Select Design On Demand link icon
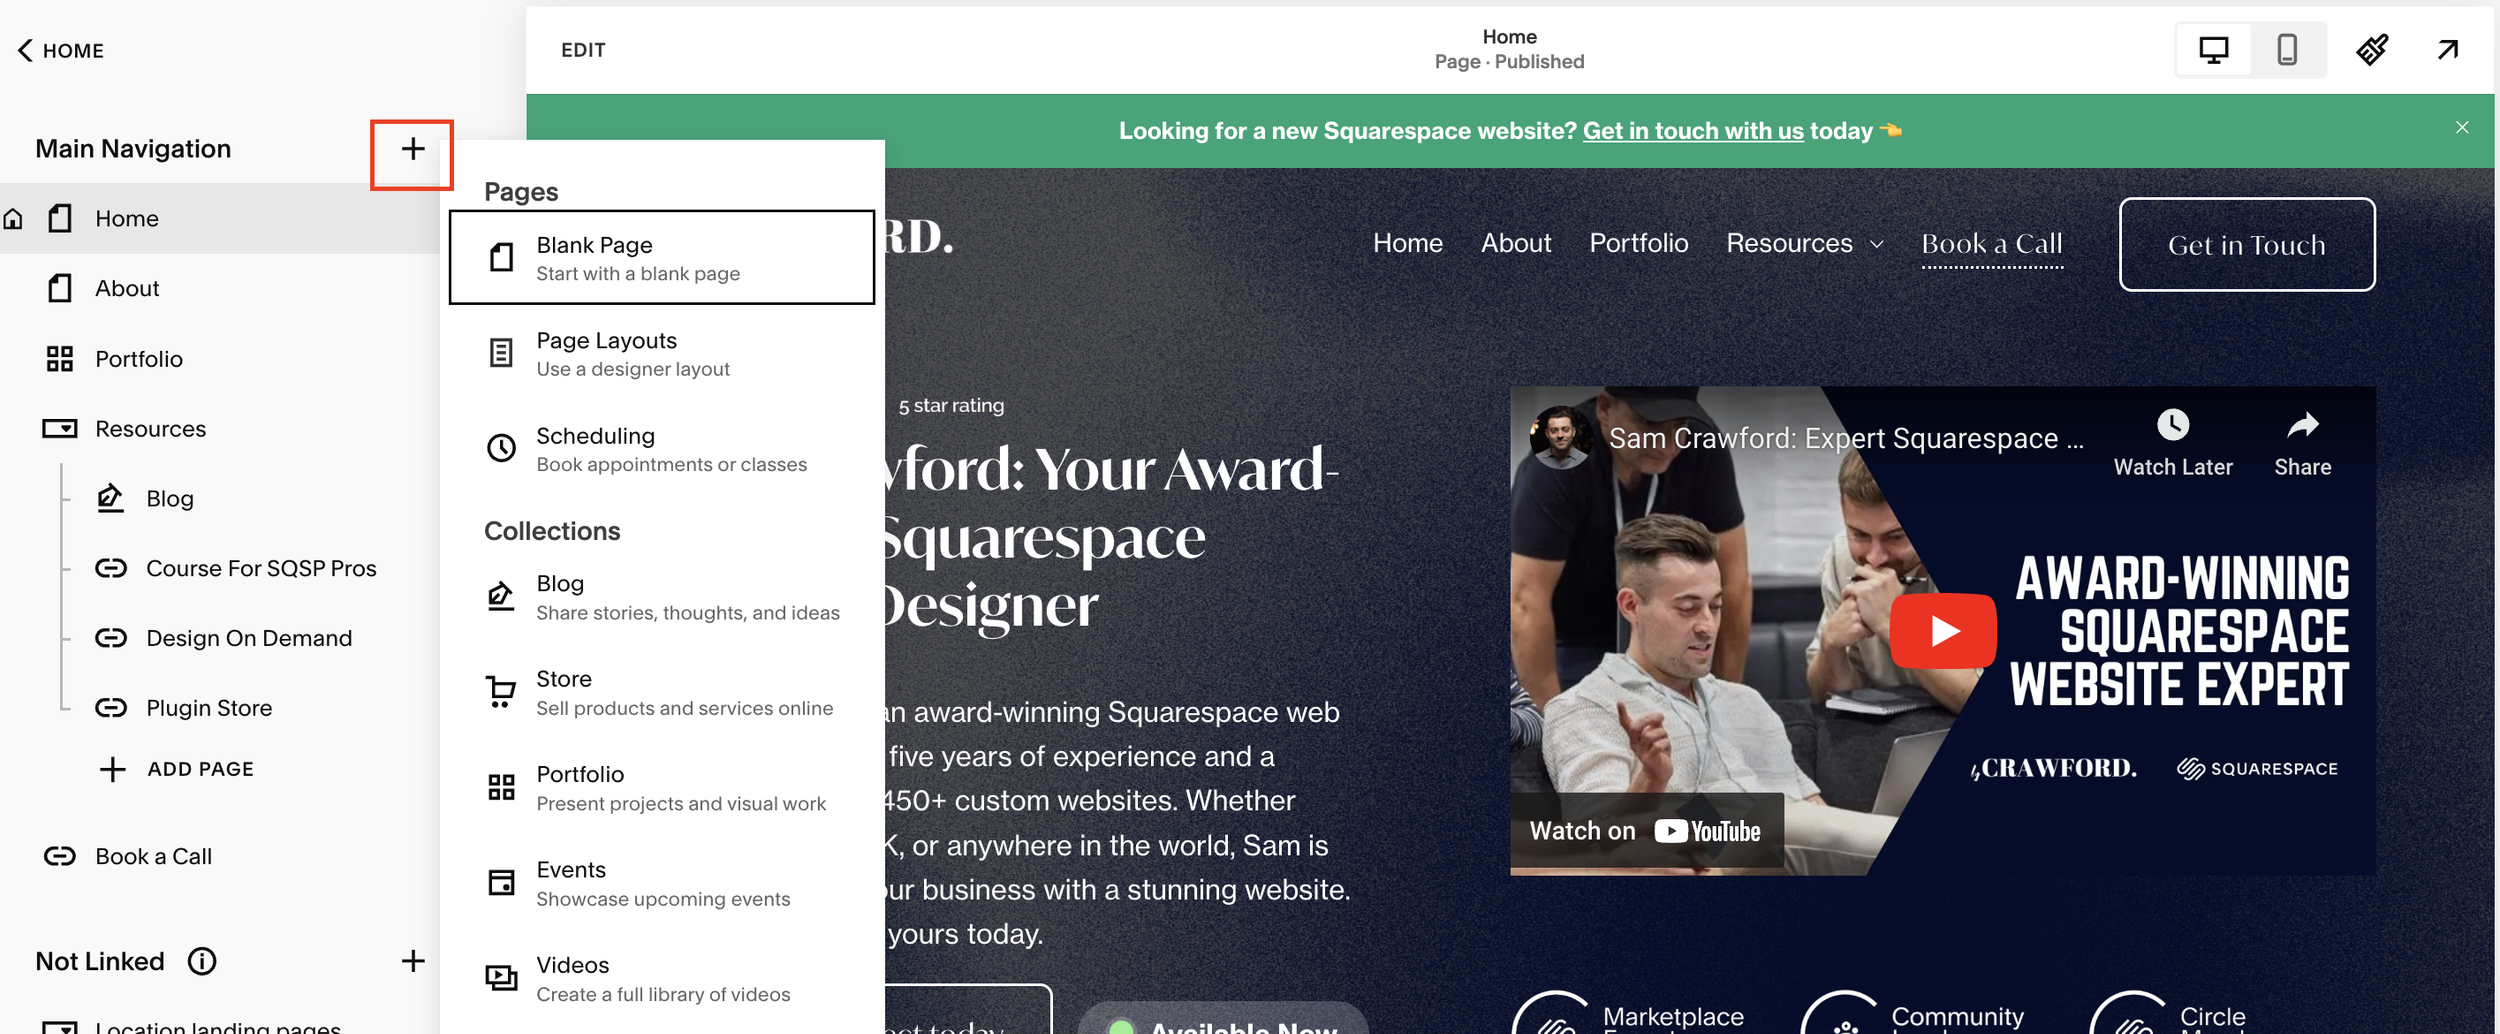Screen dimensions: 2500x1034 [111, 638]
